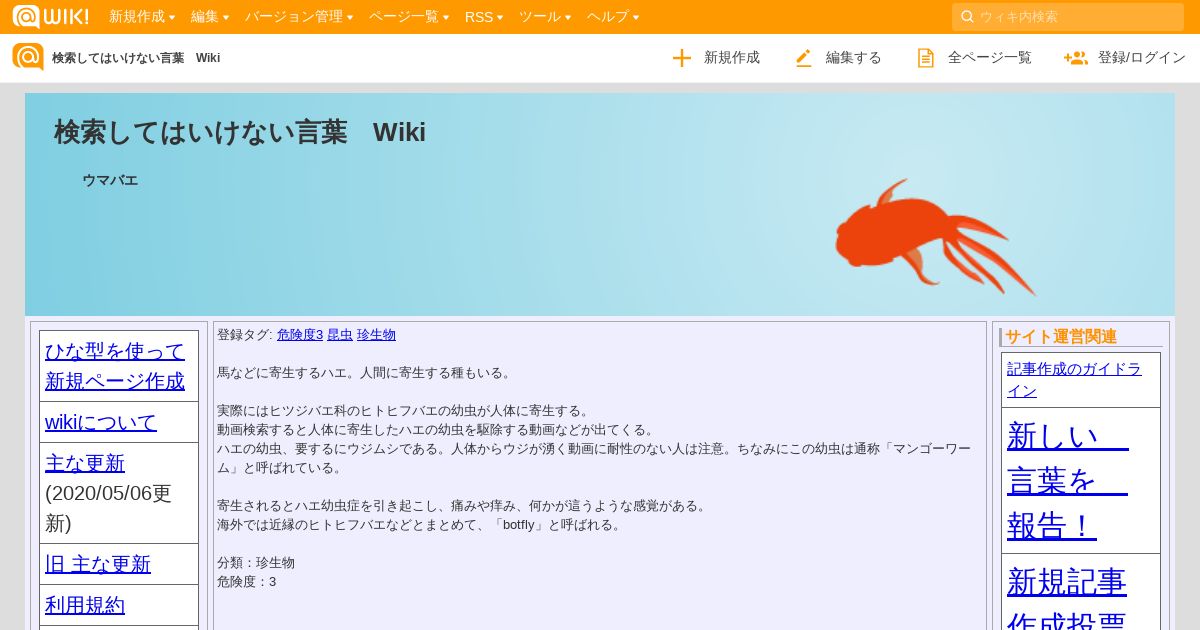Click the goldfish banner image
The image size is (1200, 630).
(x=935, y=238)
